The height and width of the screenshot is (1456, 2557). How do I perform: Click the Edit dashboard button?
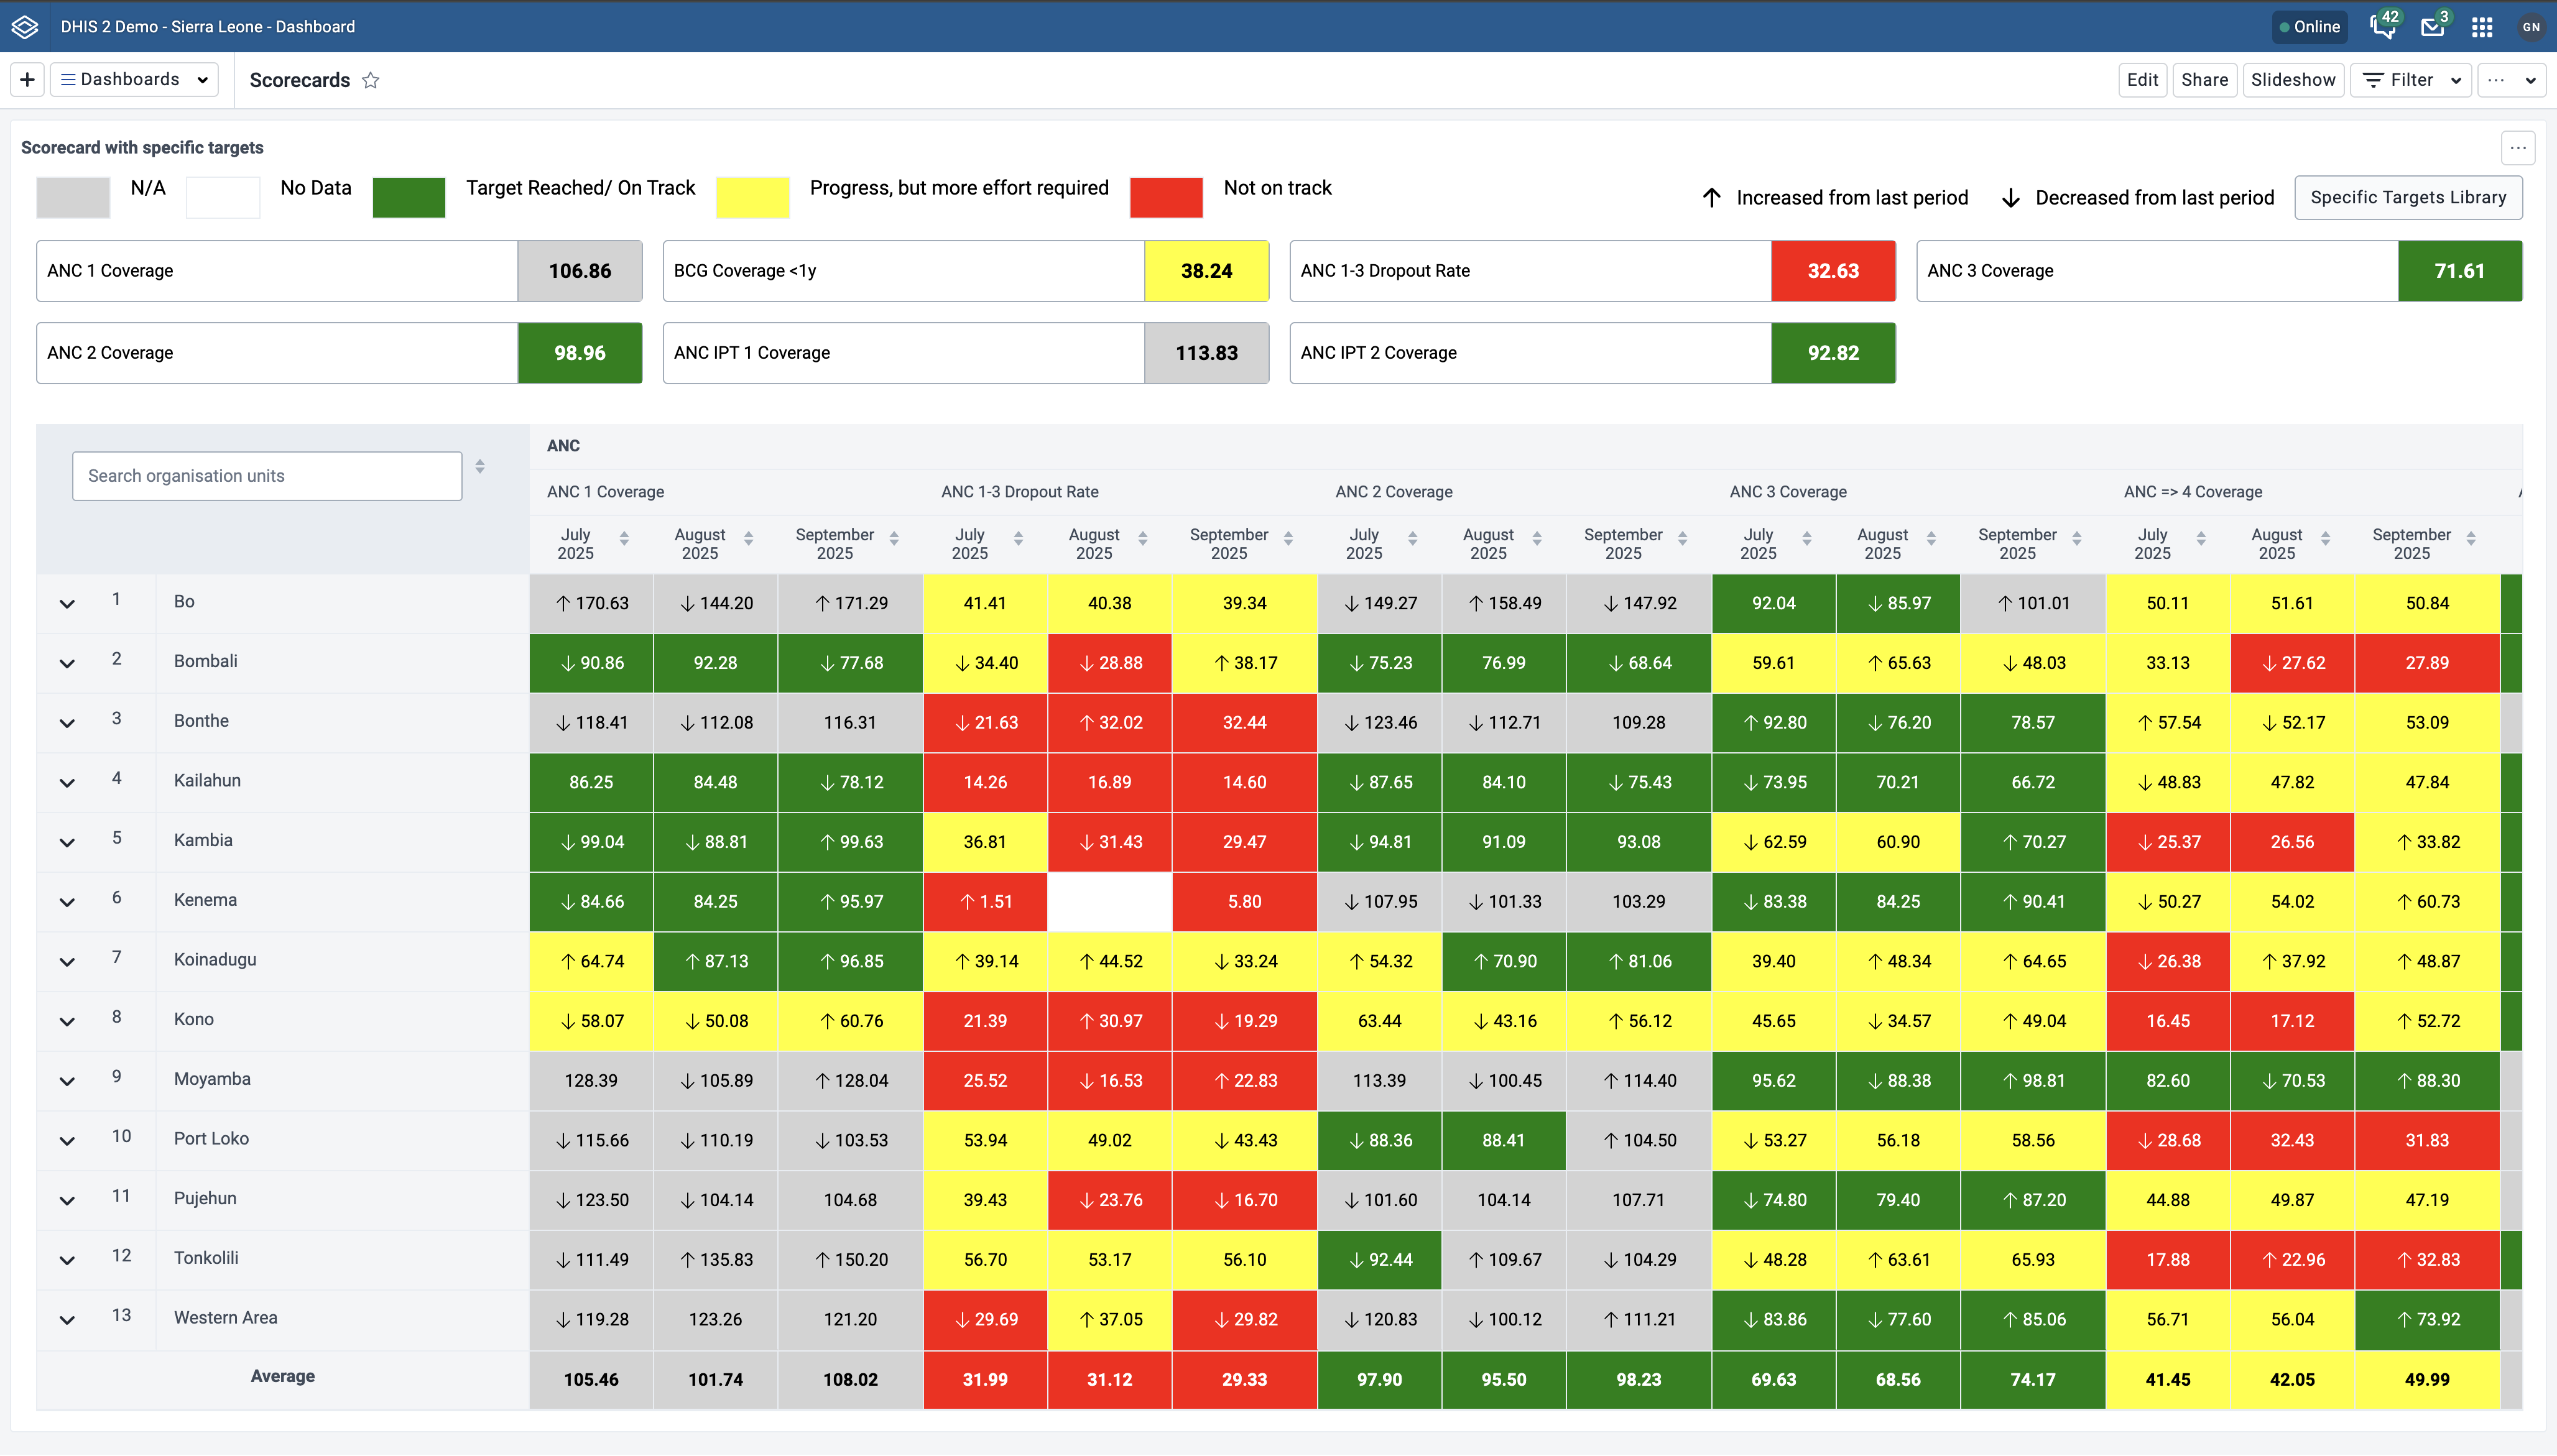click(2142, 80)
